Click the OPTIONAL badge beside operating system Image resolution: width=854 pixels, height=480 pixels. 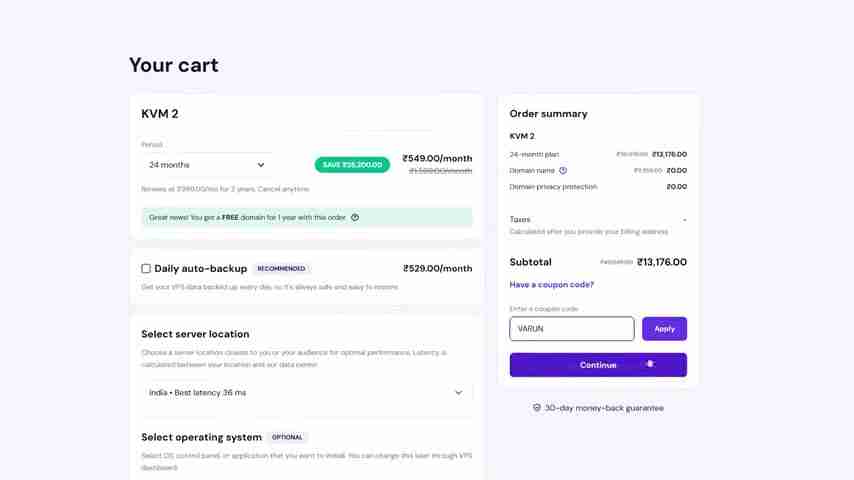point(287,437)
